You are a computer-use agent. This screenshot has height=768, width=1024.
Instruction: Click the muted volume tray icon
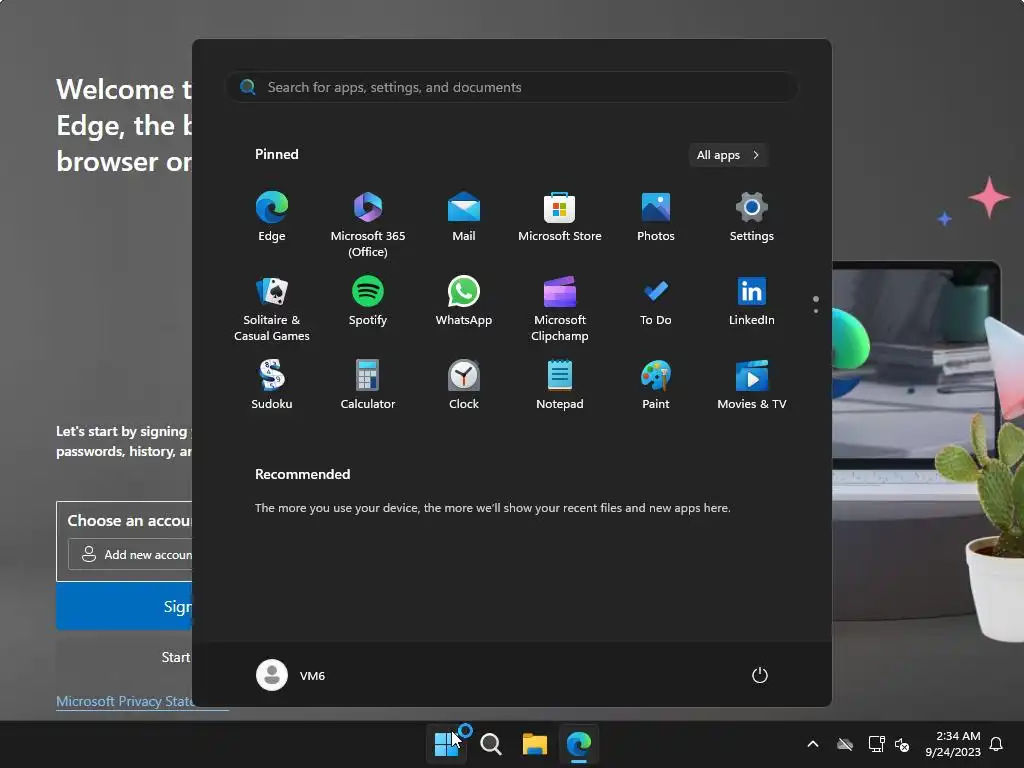tap(902, 744)
